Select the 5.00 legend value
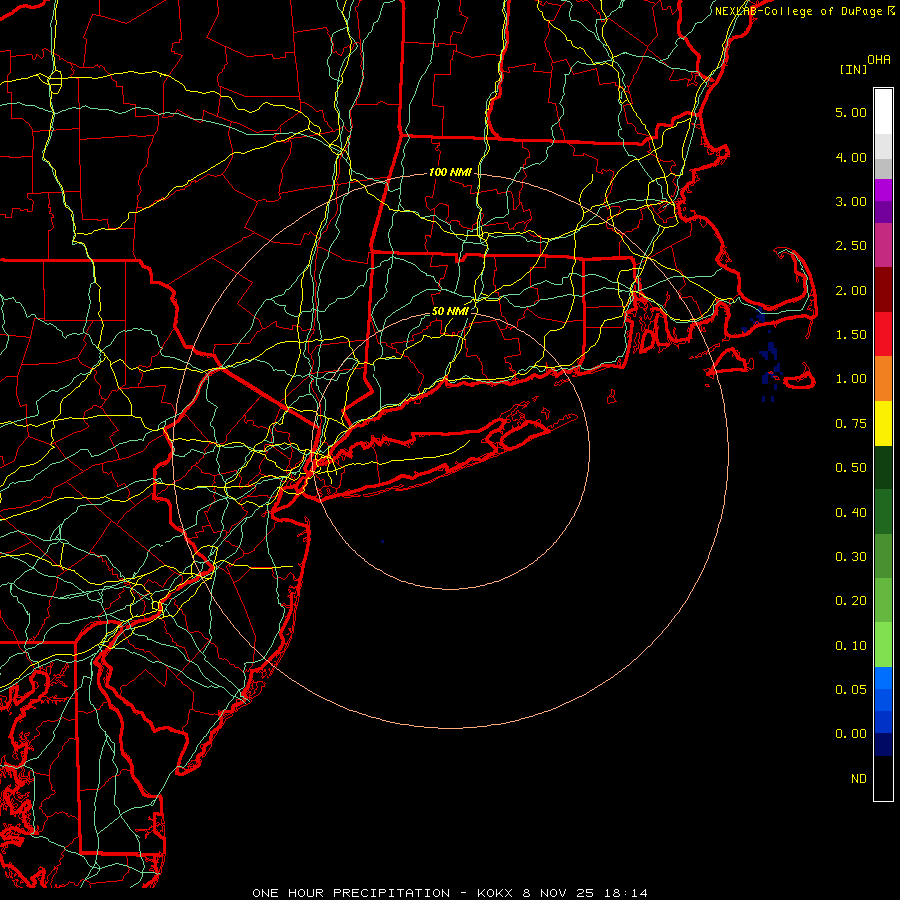Screen dimensions: 900x900 851,112
